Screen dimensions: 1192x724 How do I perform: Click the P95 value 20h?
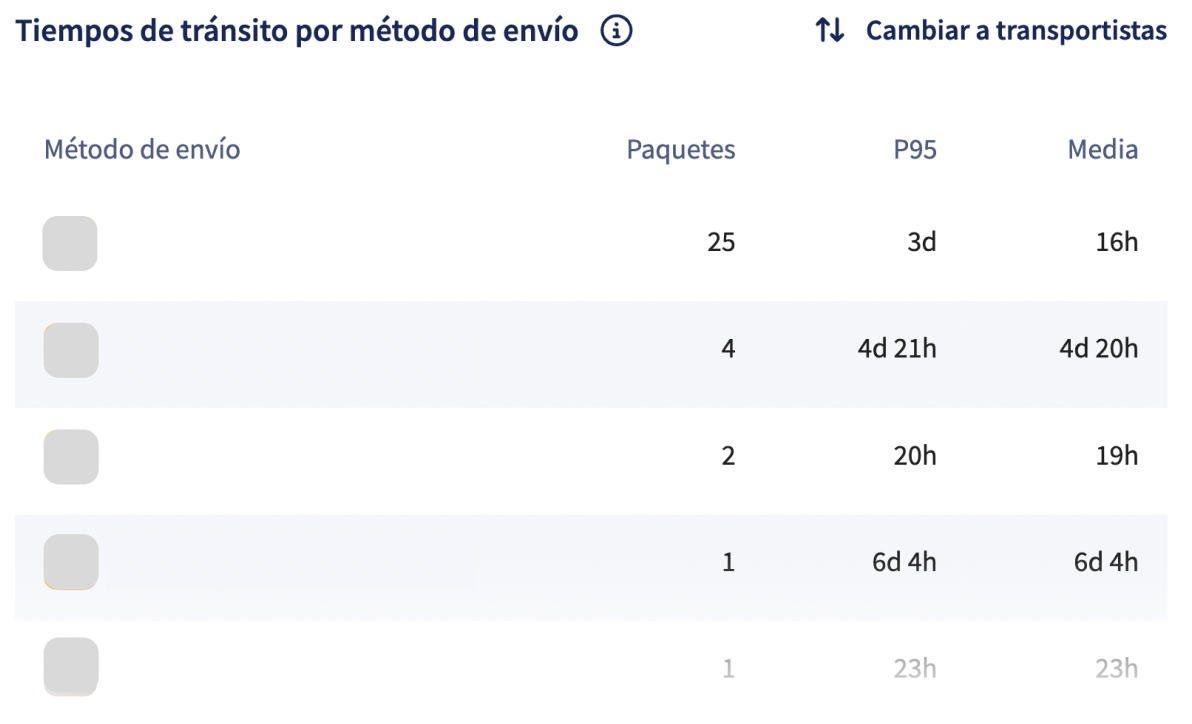point(915,456)
